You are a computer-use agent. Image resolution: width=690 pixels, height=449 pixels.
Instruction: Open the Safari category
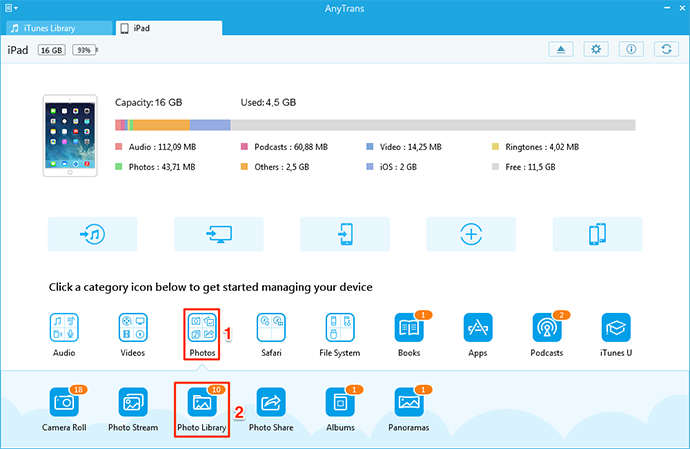271,328
